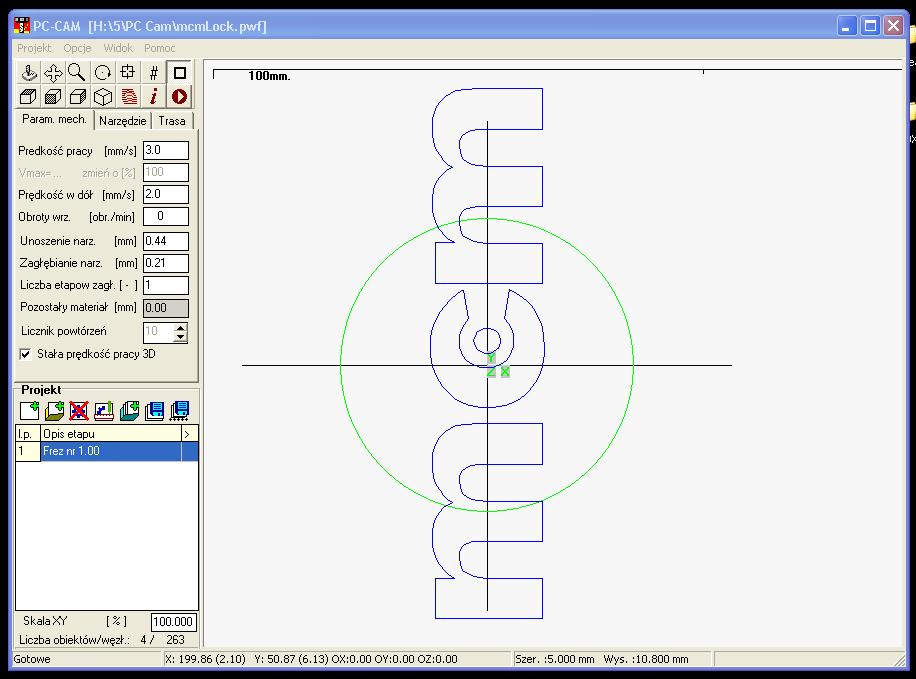Click the green Y axis marker
Image resolution: width=916 pixels, height=679 pixels.
click(491, 358)
